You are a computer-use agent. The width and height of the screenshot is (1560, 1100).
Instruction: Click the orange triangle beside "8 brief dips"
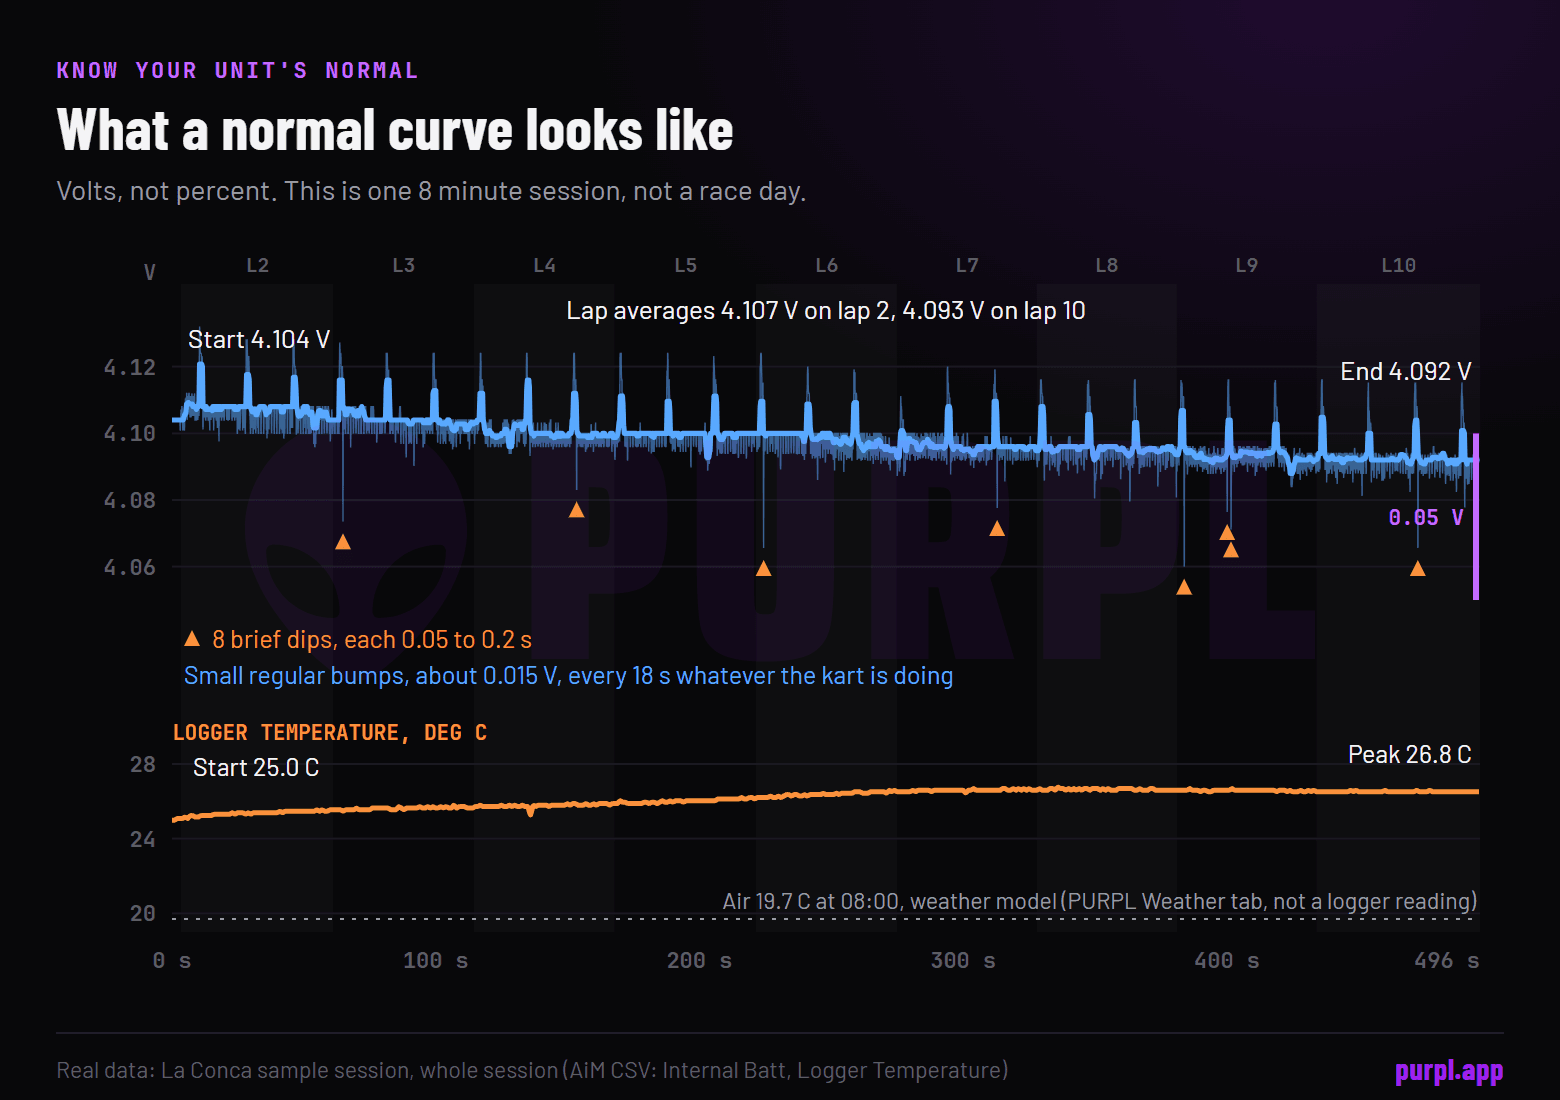click(x=192, y=639)
